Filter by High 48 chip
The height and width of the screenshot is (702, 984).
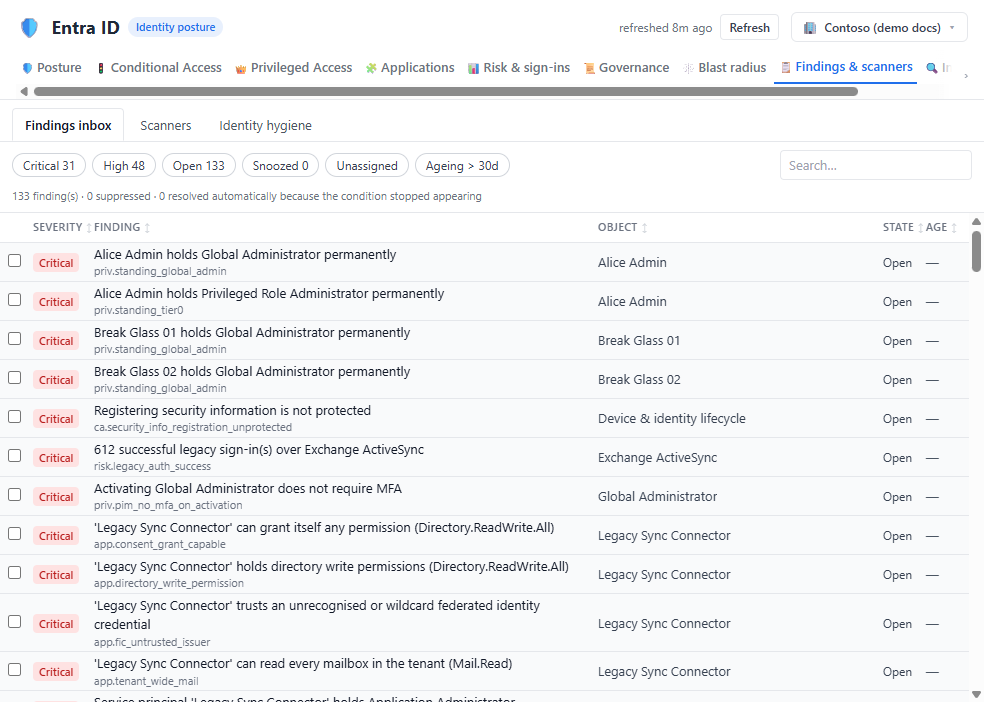tap(124, 166)
